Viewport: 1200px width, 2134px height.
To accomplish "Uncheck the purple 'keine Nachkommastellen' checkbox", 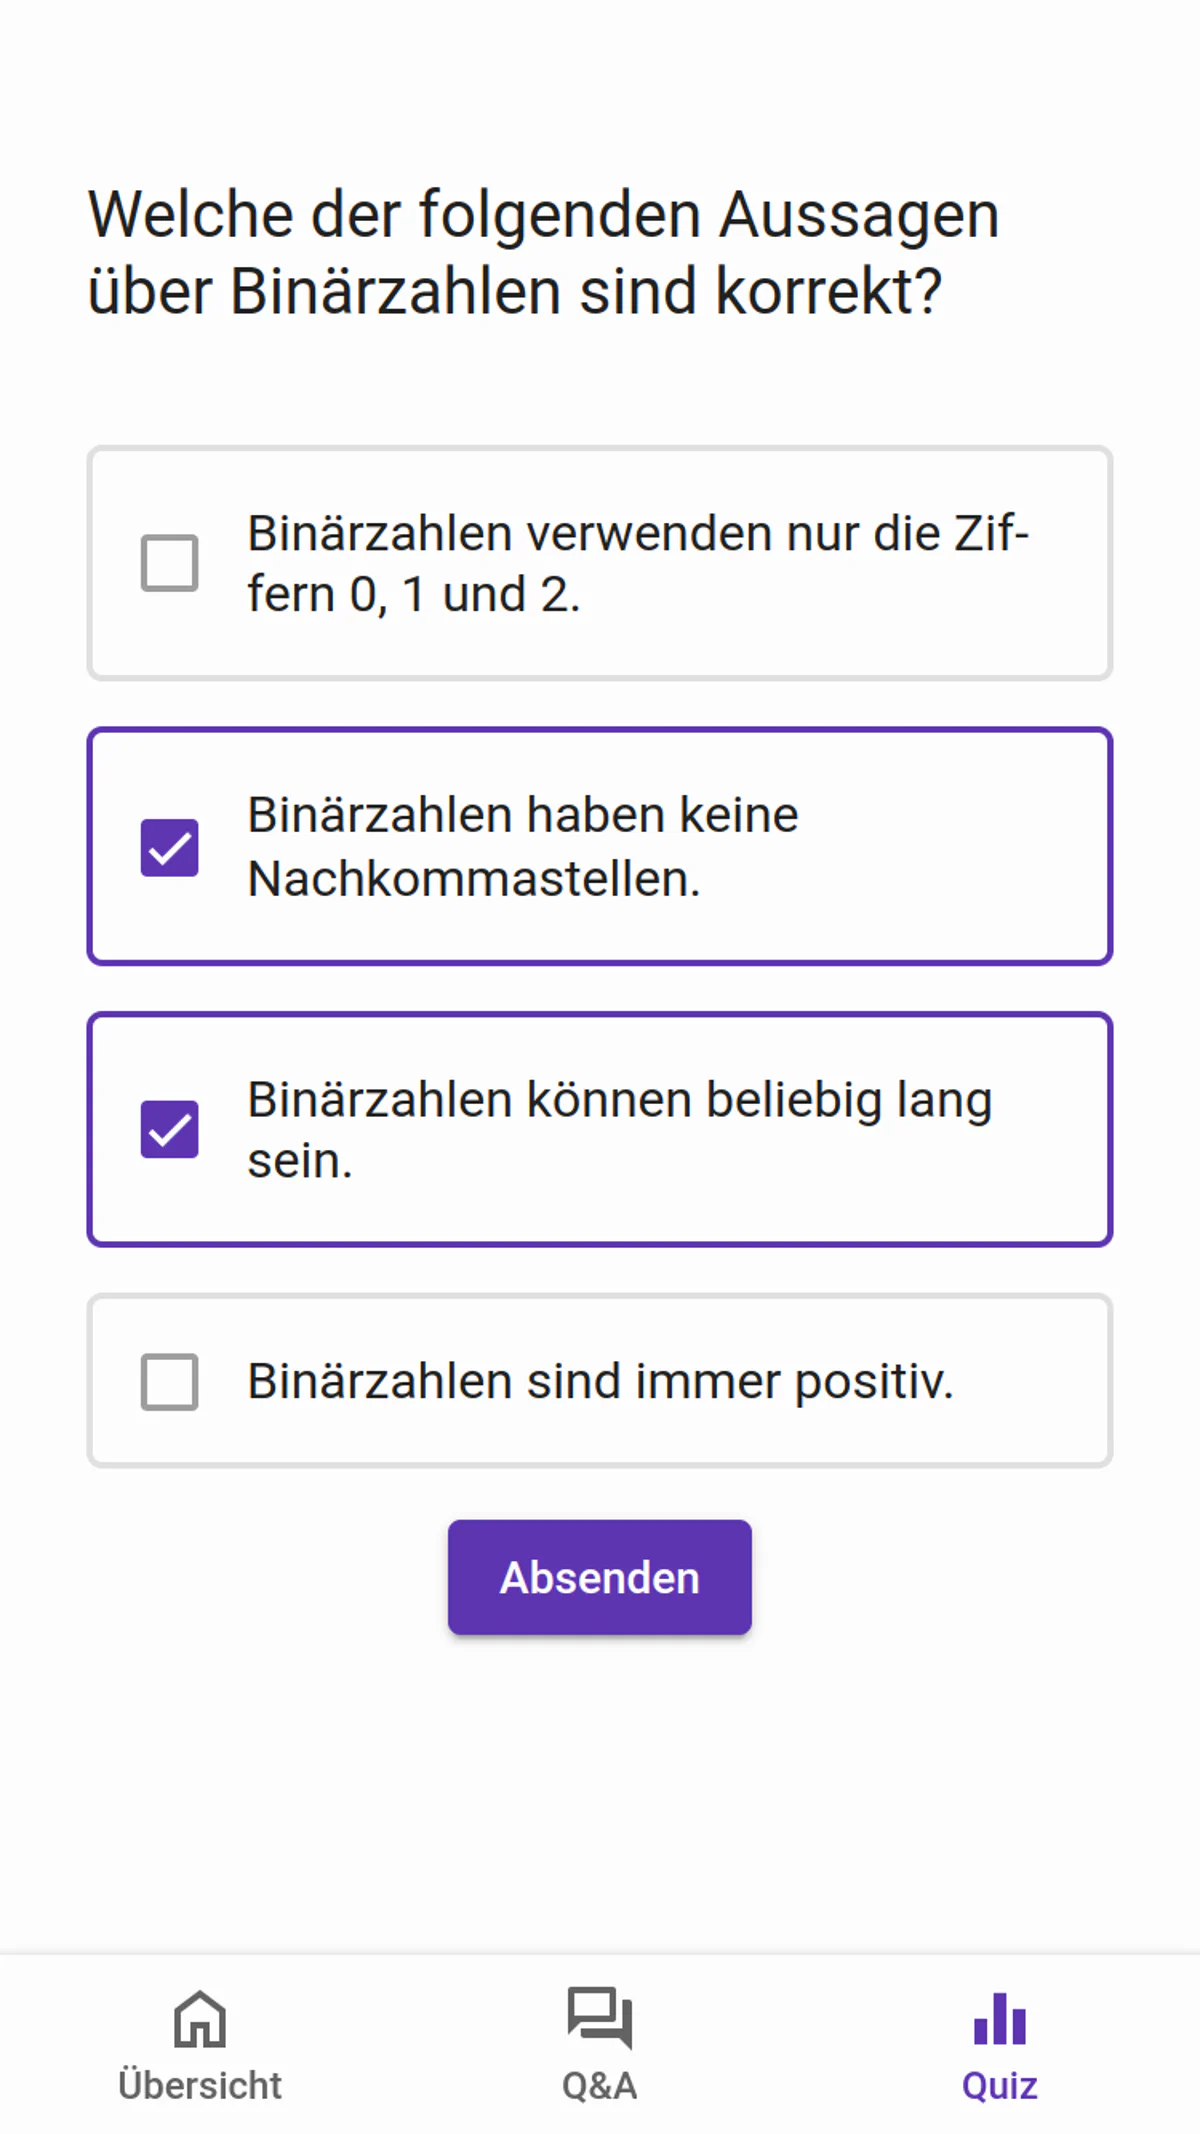I will point(170,848).
